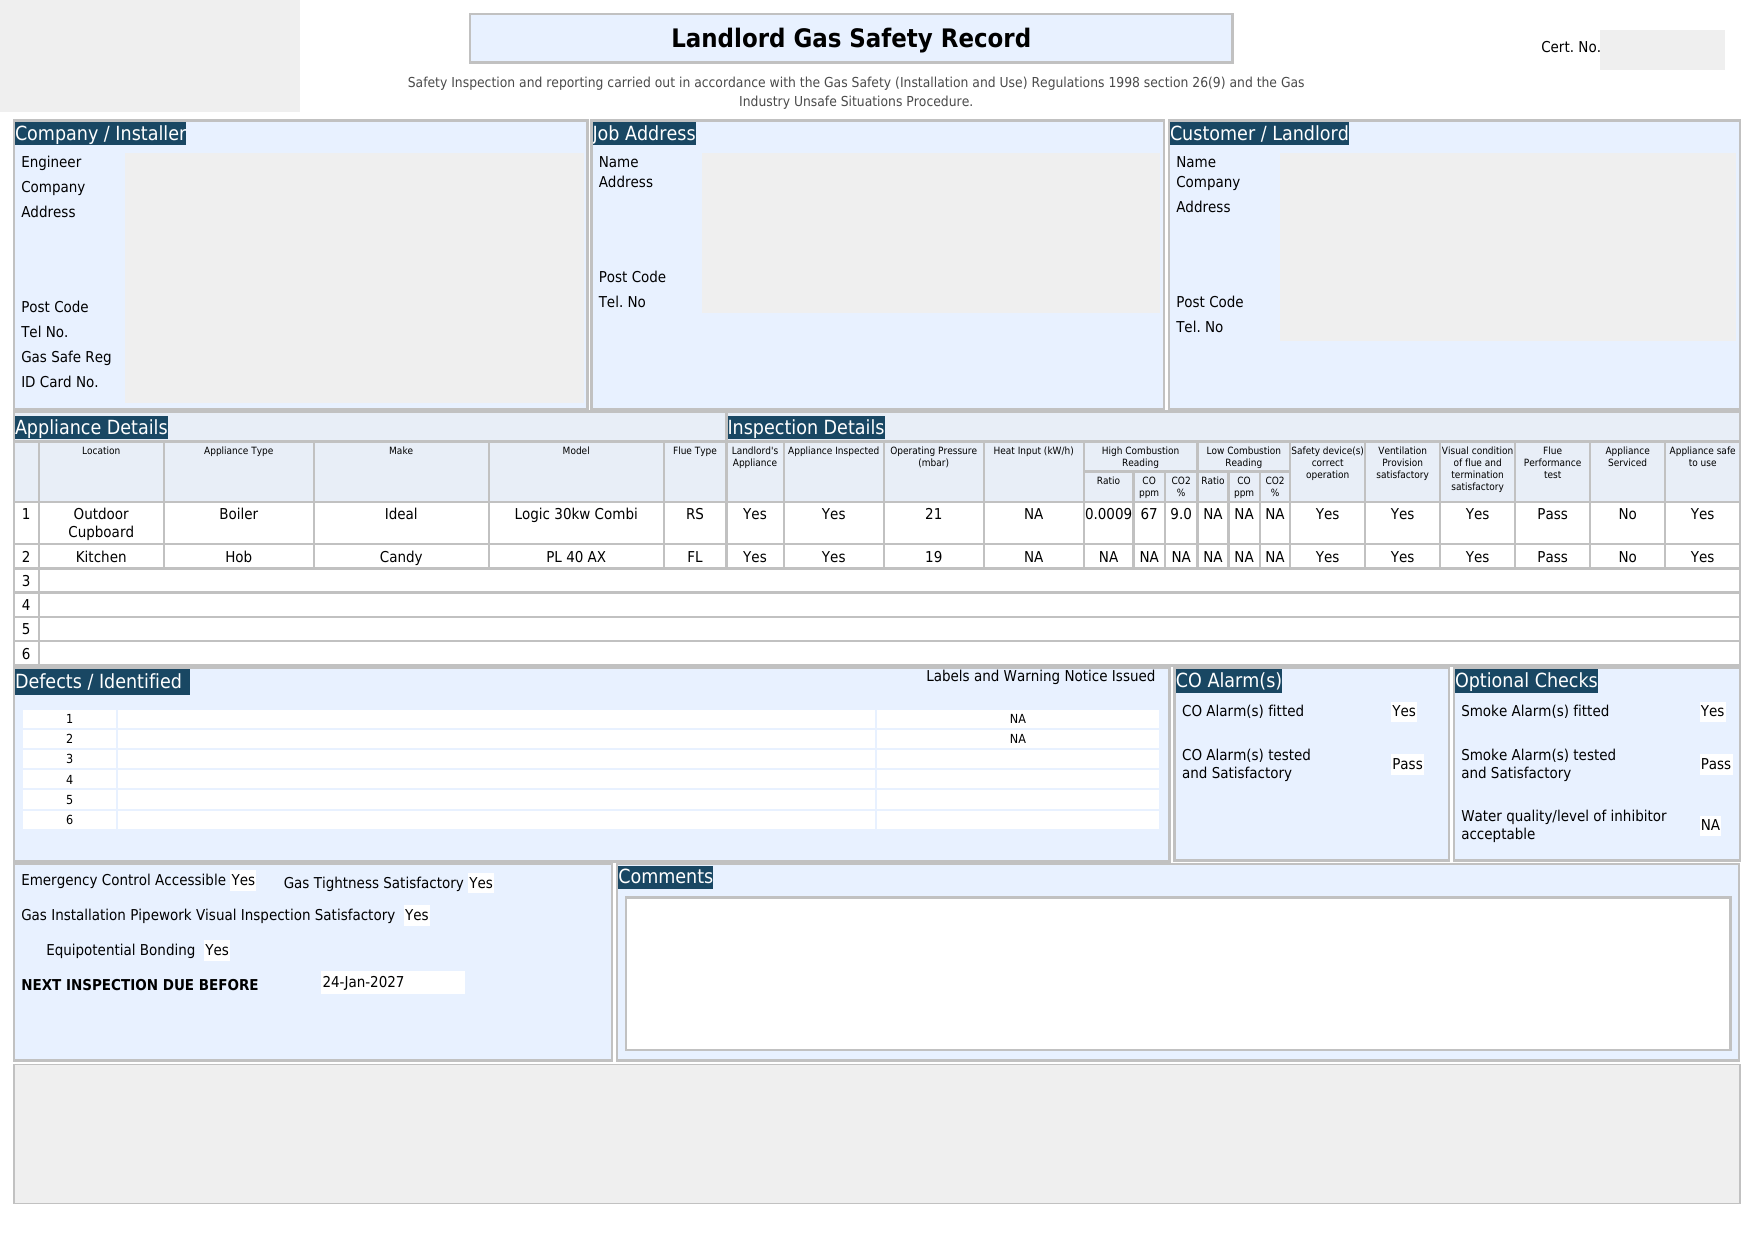The image size is (1754, 1241).
Task: Click the CO2 percent value 9.0
Action: point(1181,523)
